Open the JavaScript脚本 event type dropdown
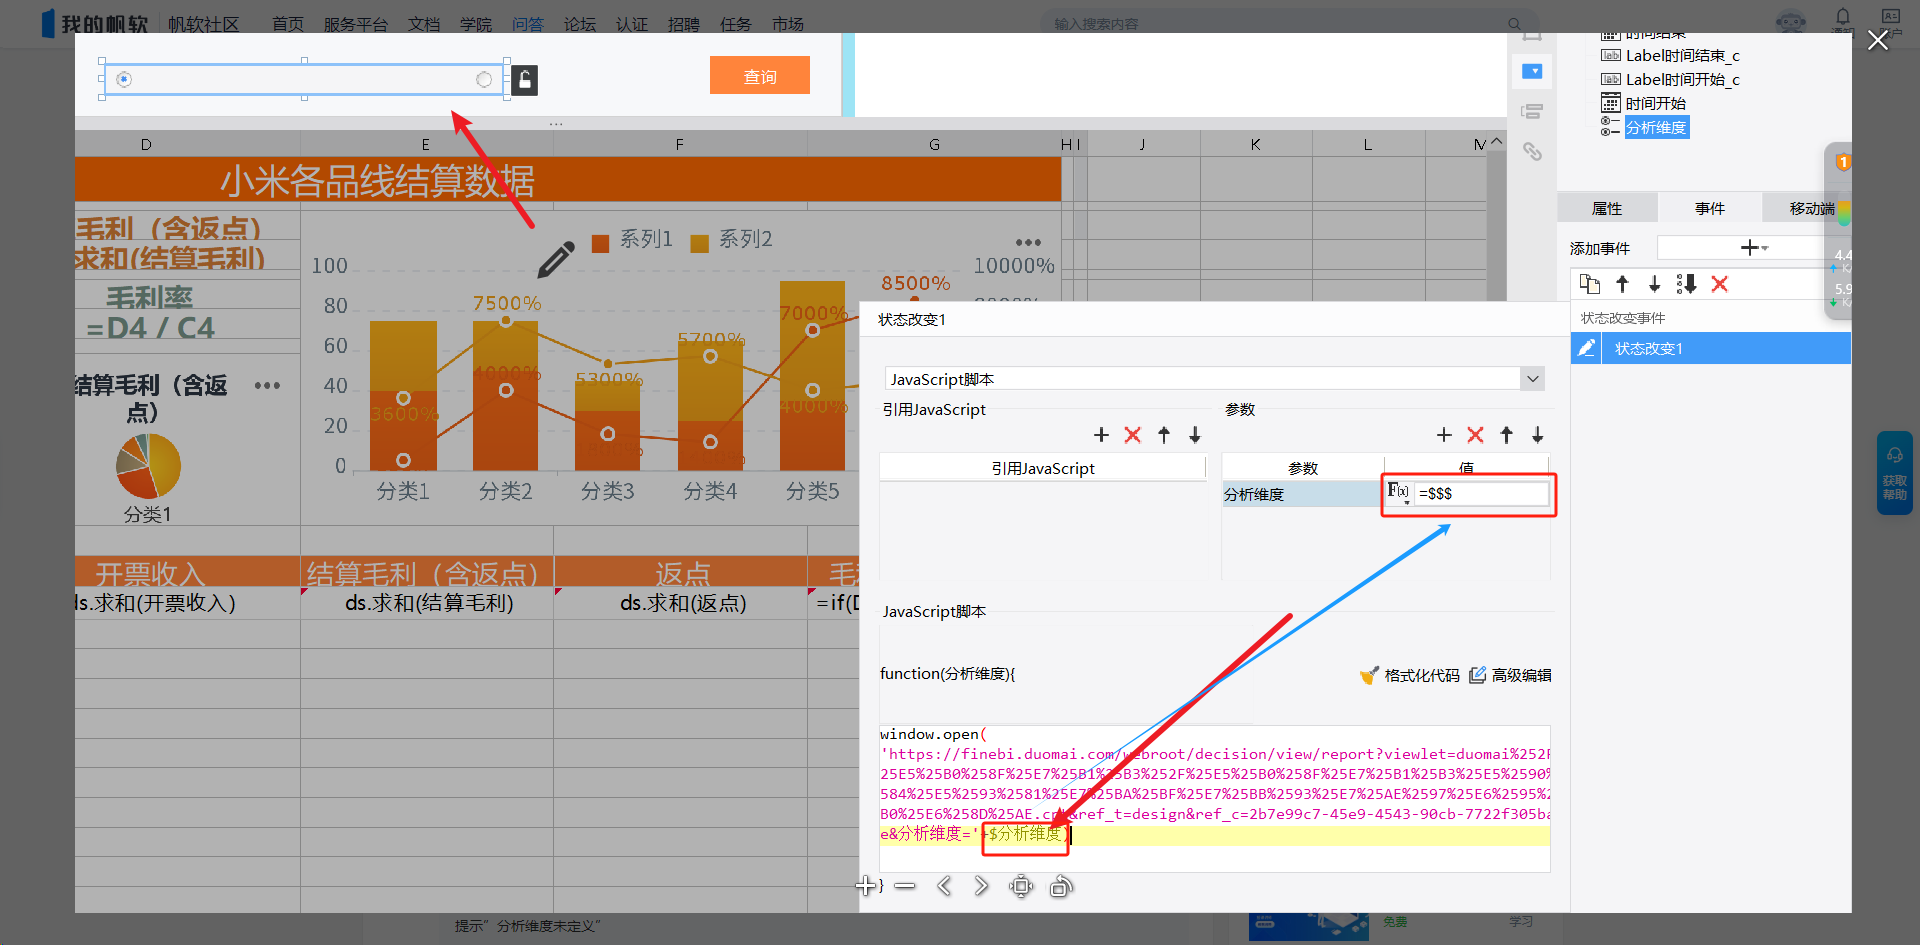Screen dimensions: 1920x945 coord(1533,379)
